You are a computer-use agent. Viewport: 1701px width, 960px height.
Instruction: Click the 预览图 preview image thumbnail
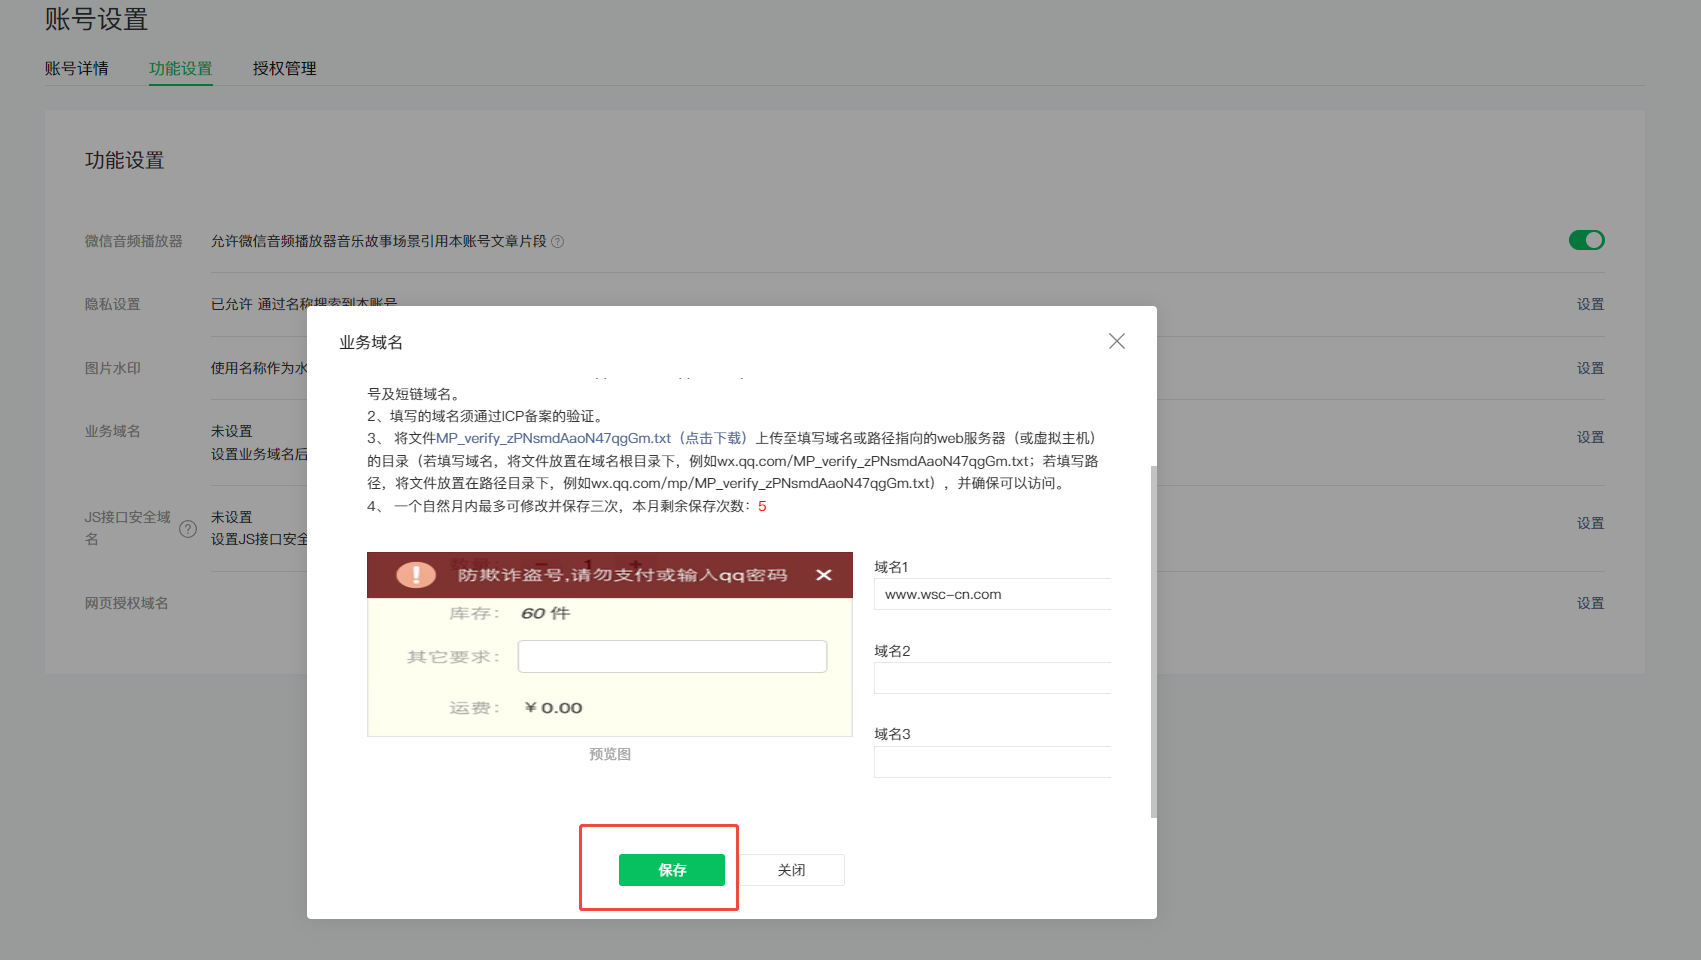pos(609,644)
